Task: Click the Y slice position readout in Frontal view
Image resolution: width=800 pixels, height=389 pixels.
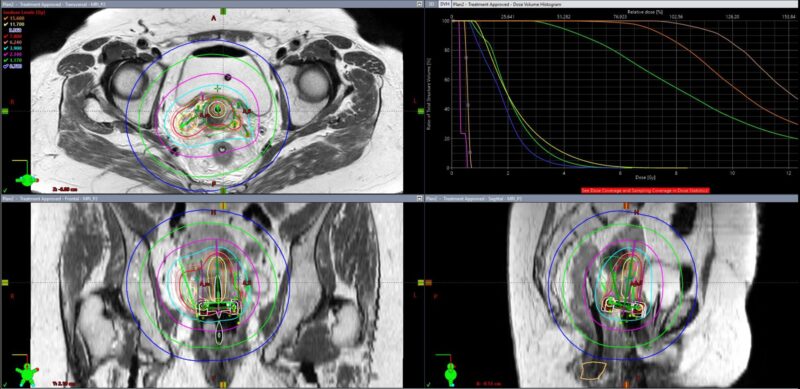Action: click(x=64, y=383)
